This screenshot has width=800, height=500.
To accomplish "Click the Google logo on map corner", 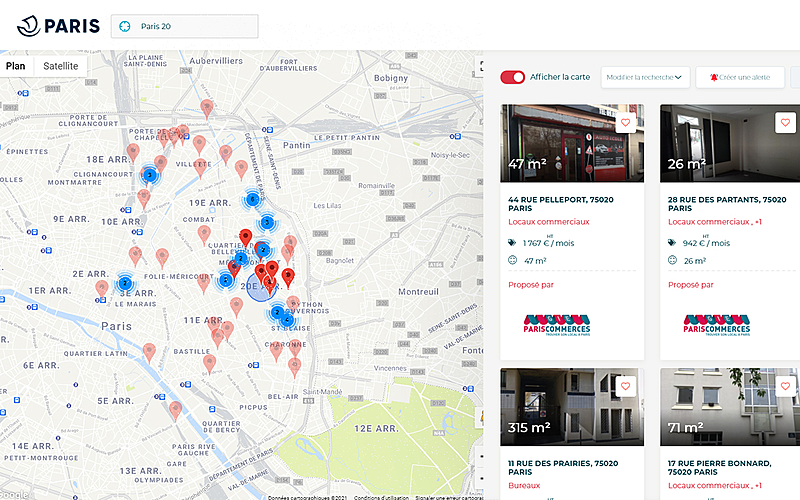I will (14, 495).
